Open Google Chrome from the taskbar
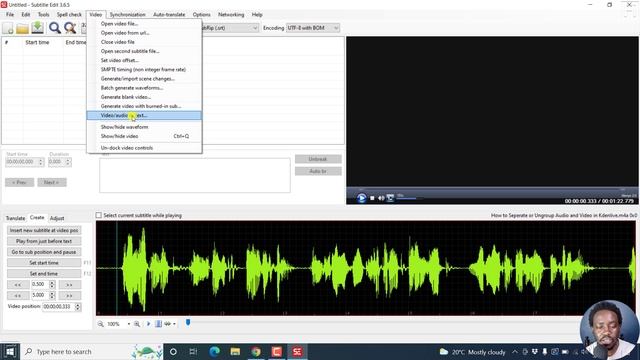This screenshot has height=360, width=640. click(256, 351)
